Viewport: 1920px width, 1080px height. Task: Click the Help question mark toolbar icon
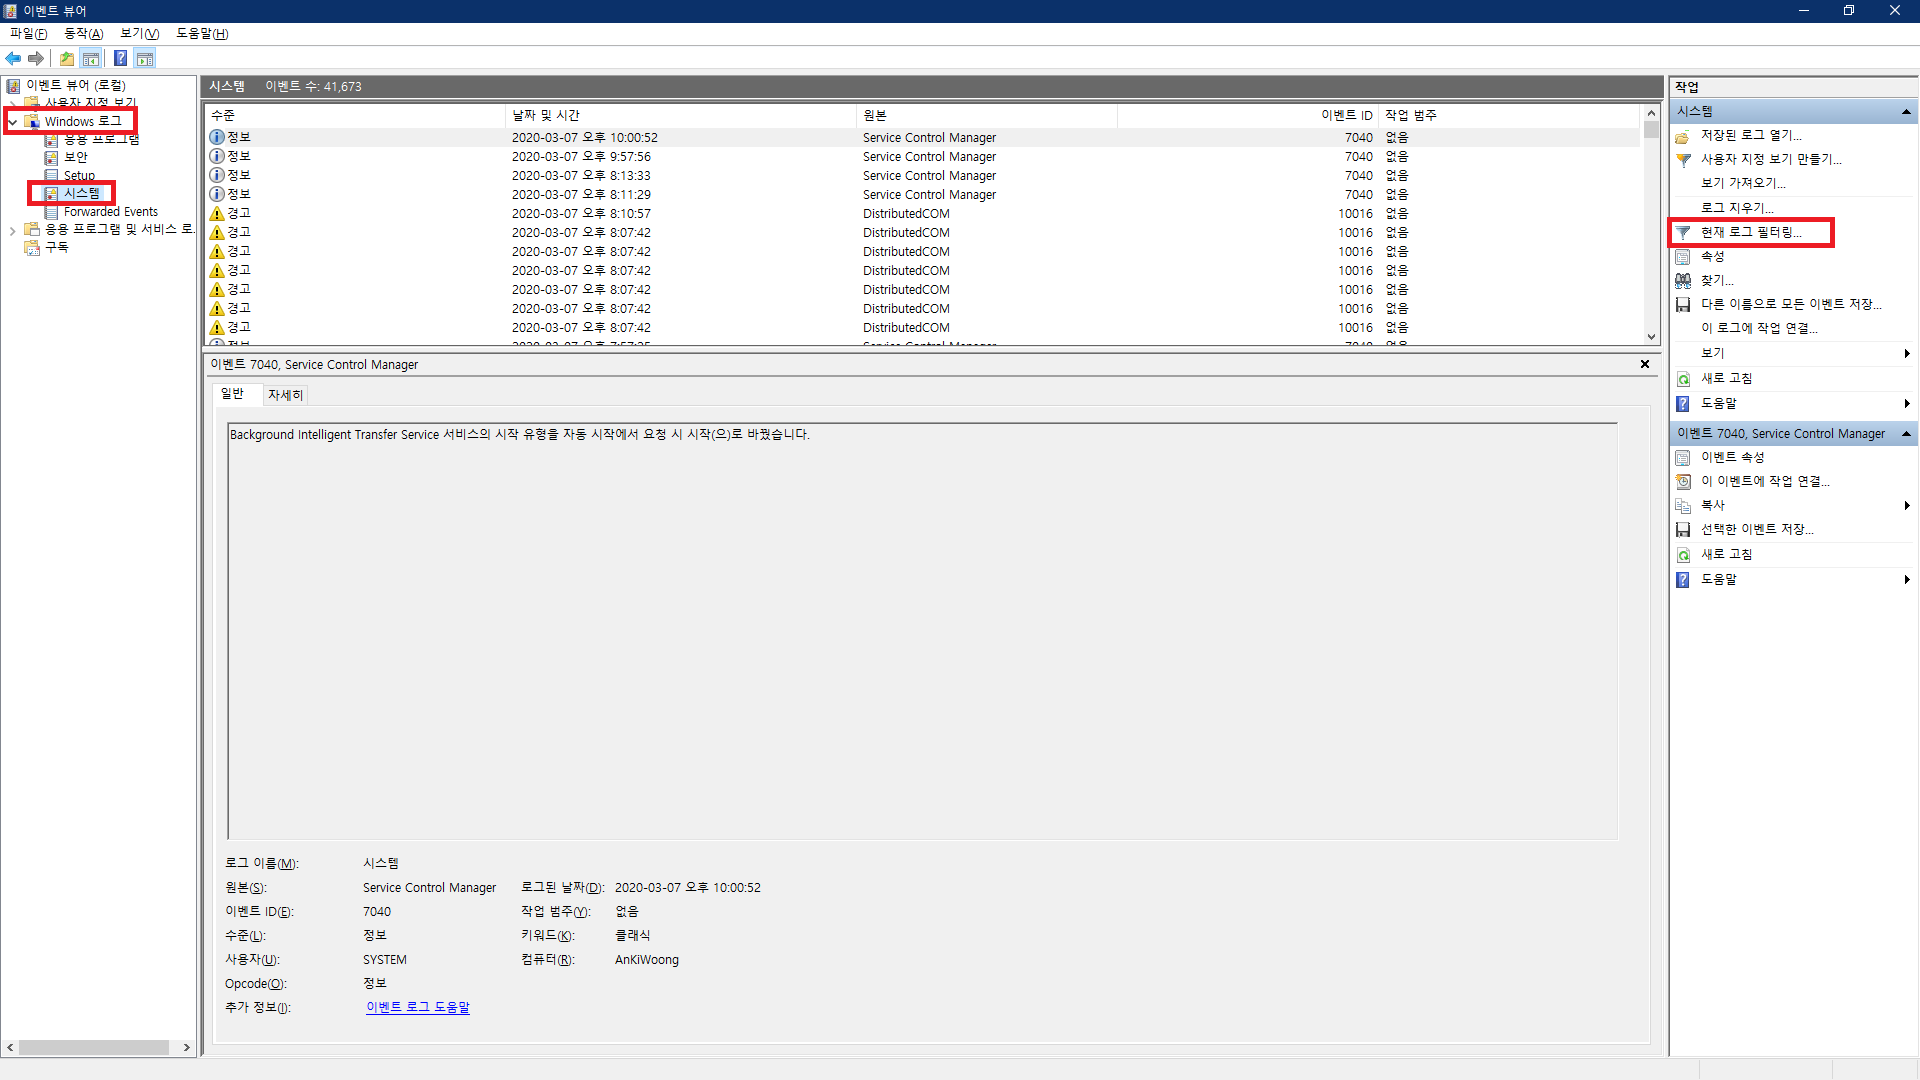[120, 58]
